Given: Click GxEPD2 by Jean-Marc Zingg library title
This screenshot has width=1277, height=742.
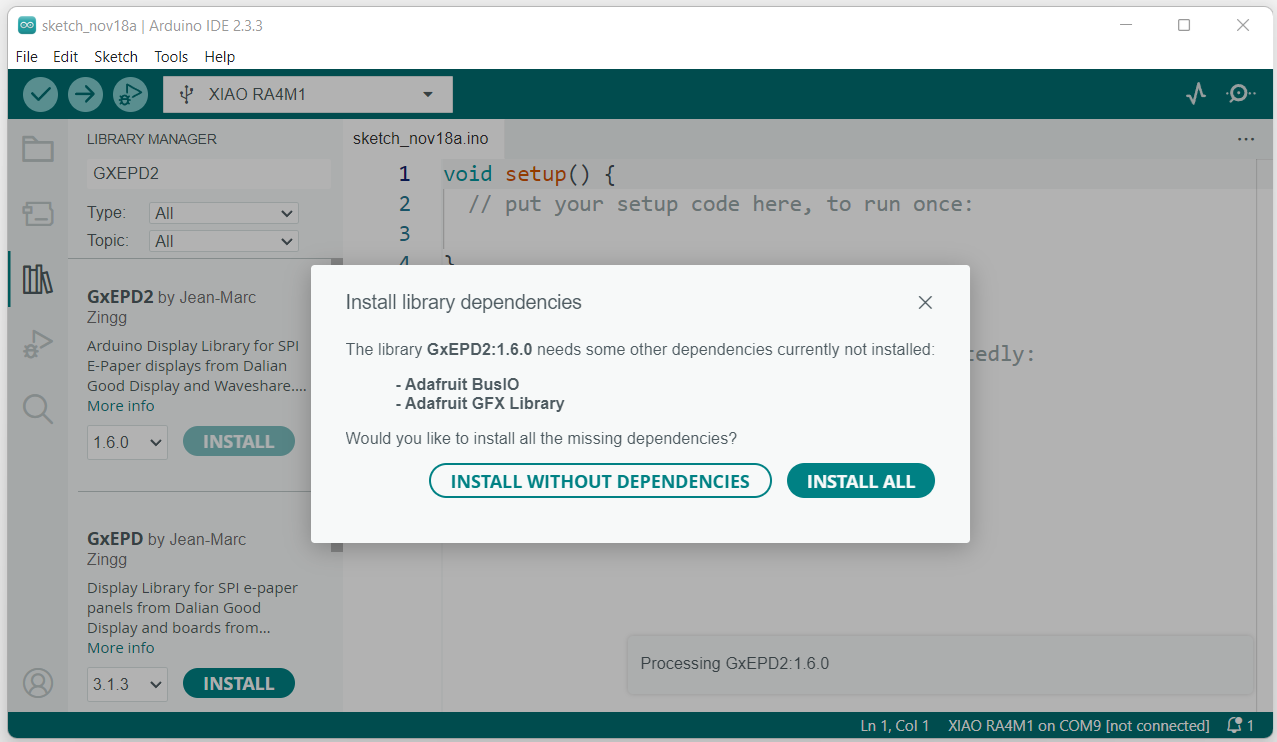Looking at the screenshot, I should pyautogui.click(x=171, y=307).
